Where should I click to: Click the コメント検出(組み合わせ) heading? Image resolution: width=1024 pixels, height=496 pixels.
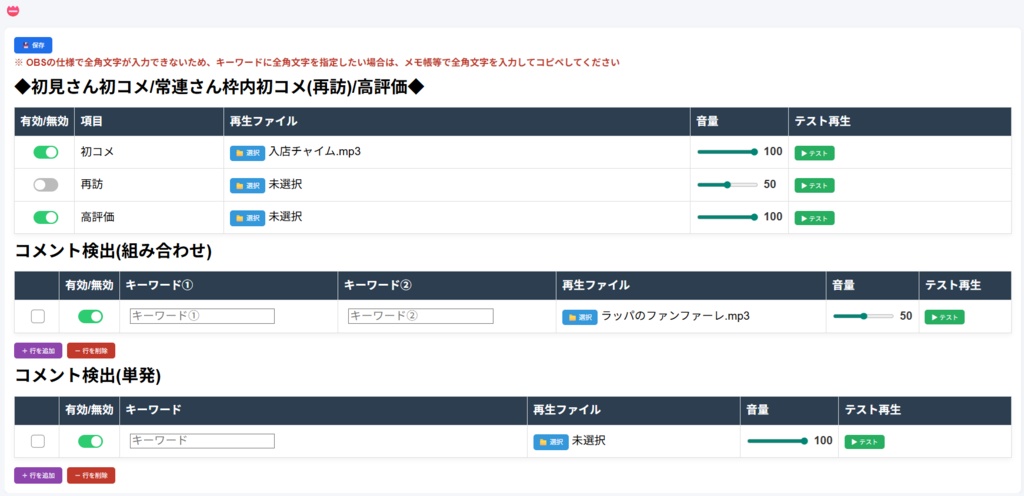(x=113, y=251)
